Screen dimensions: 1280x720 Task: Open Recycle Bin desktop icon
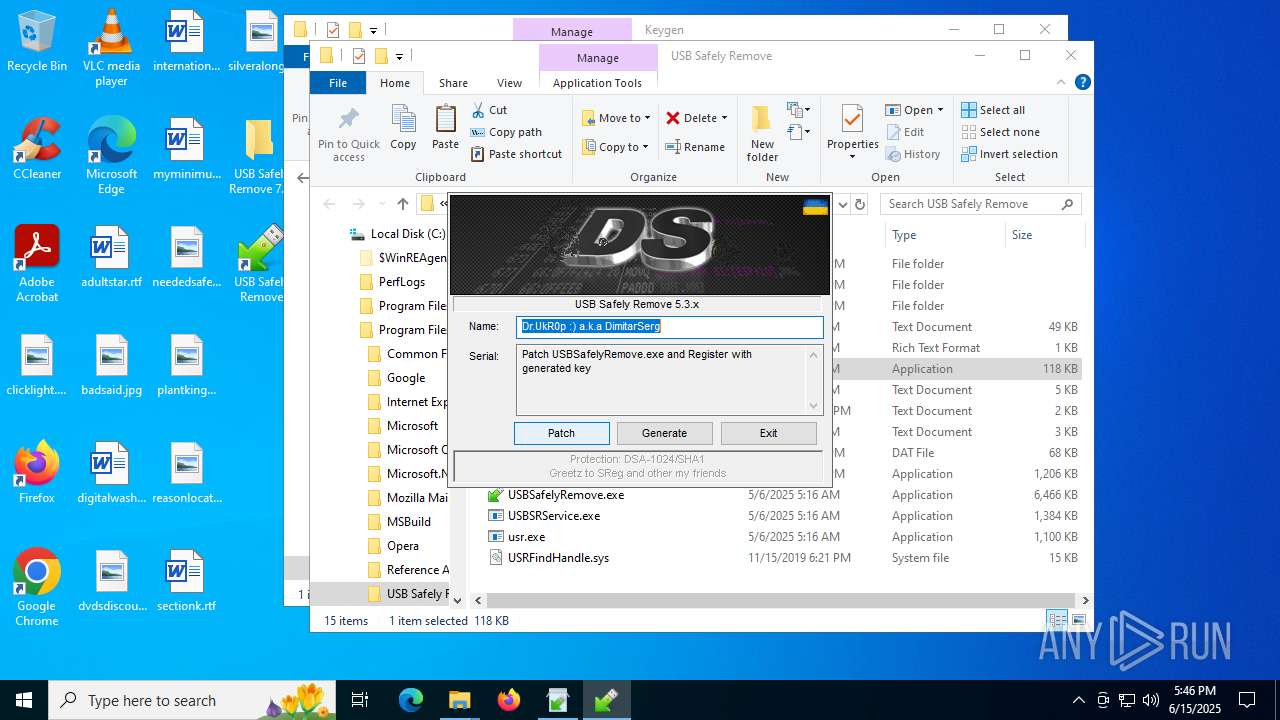(x=37, y=42)
